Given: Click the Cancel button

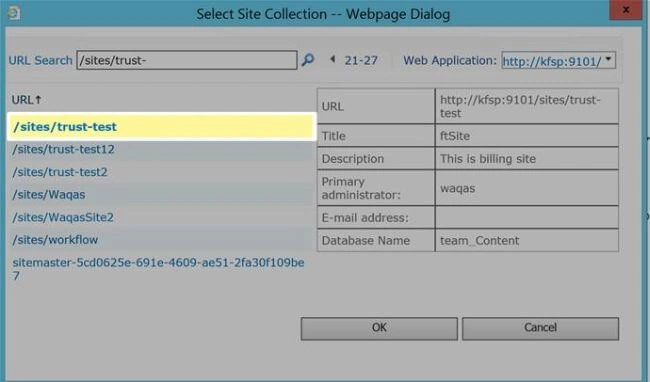Looking at the screenshot, I should coord(540,328).
